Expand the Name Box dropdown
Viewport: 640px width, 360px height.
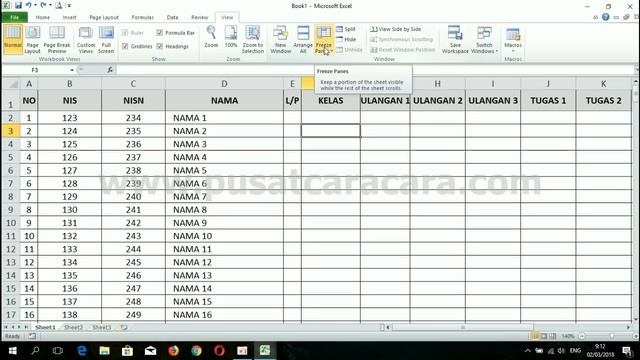(72, 70)
